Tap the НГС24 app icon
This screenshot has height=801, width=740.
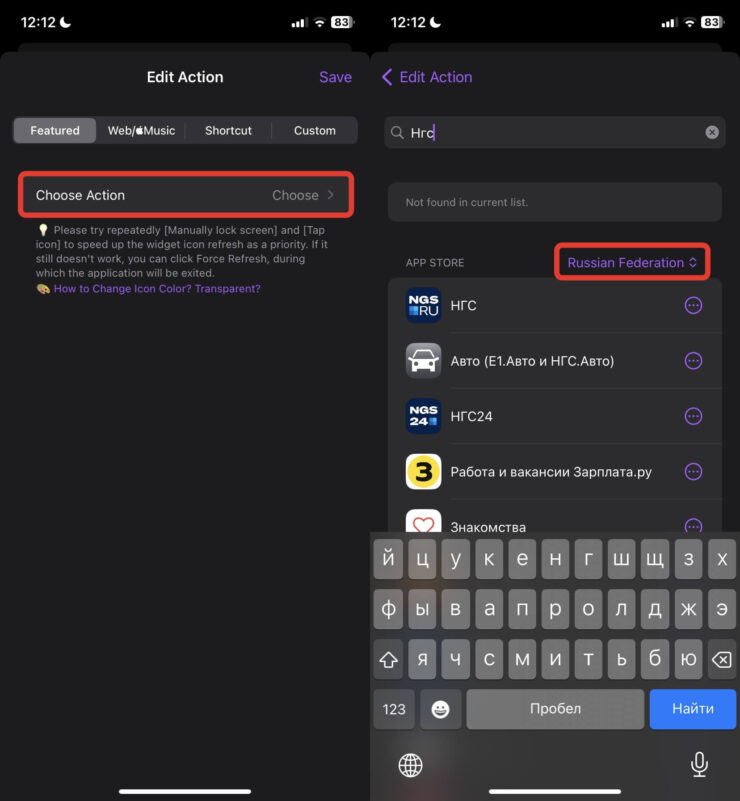tap(423, 416)
